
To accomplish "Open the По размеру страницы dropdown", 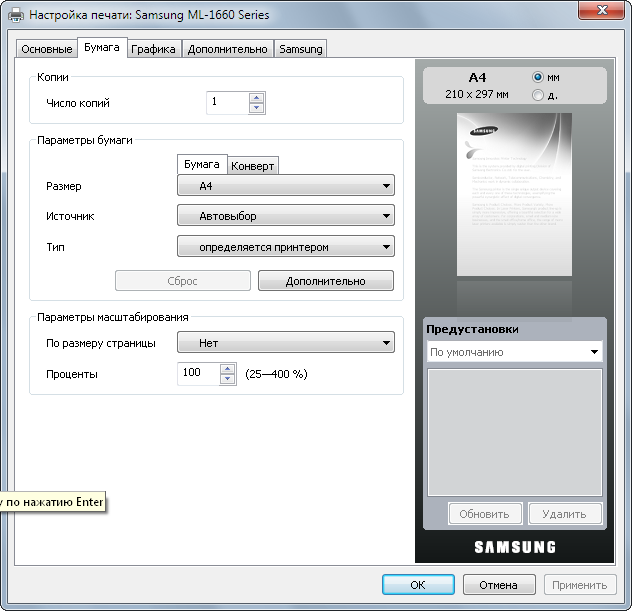I will pyautogui.click(x=285, y=343).
